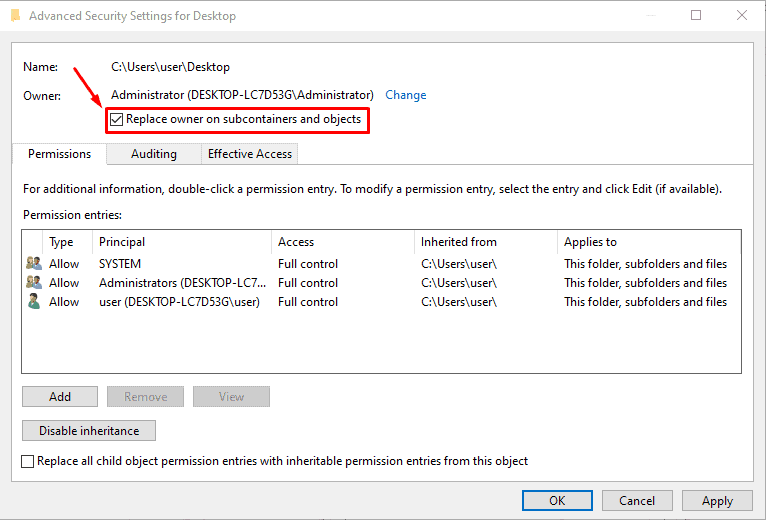Click Full control in the SYSTEM row

click(x=308, y=264)
